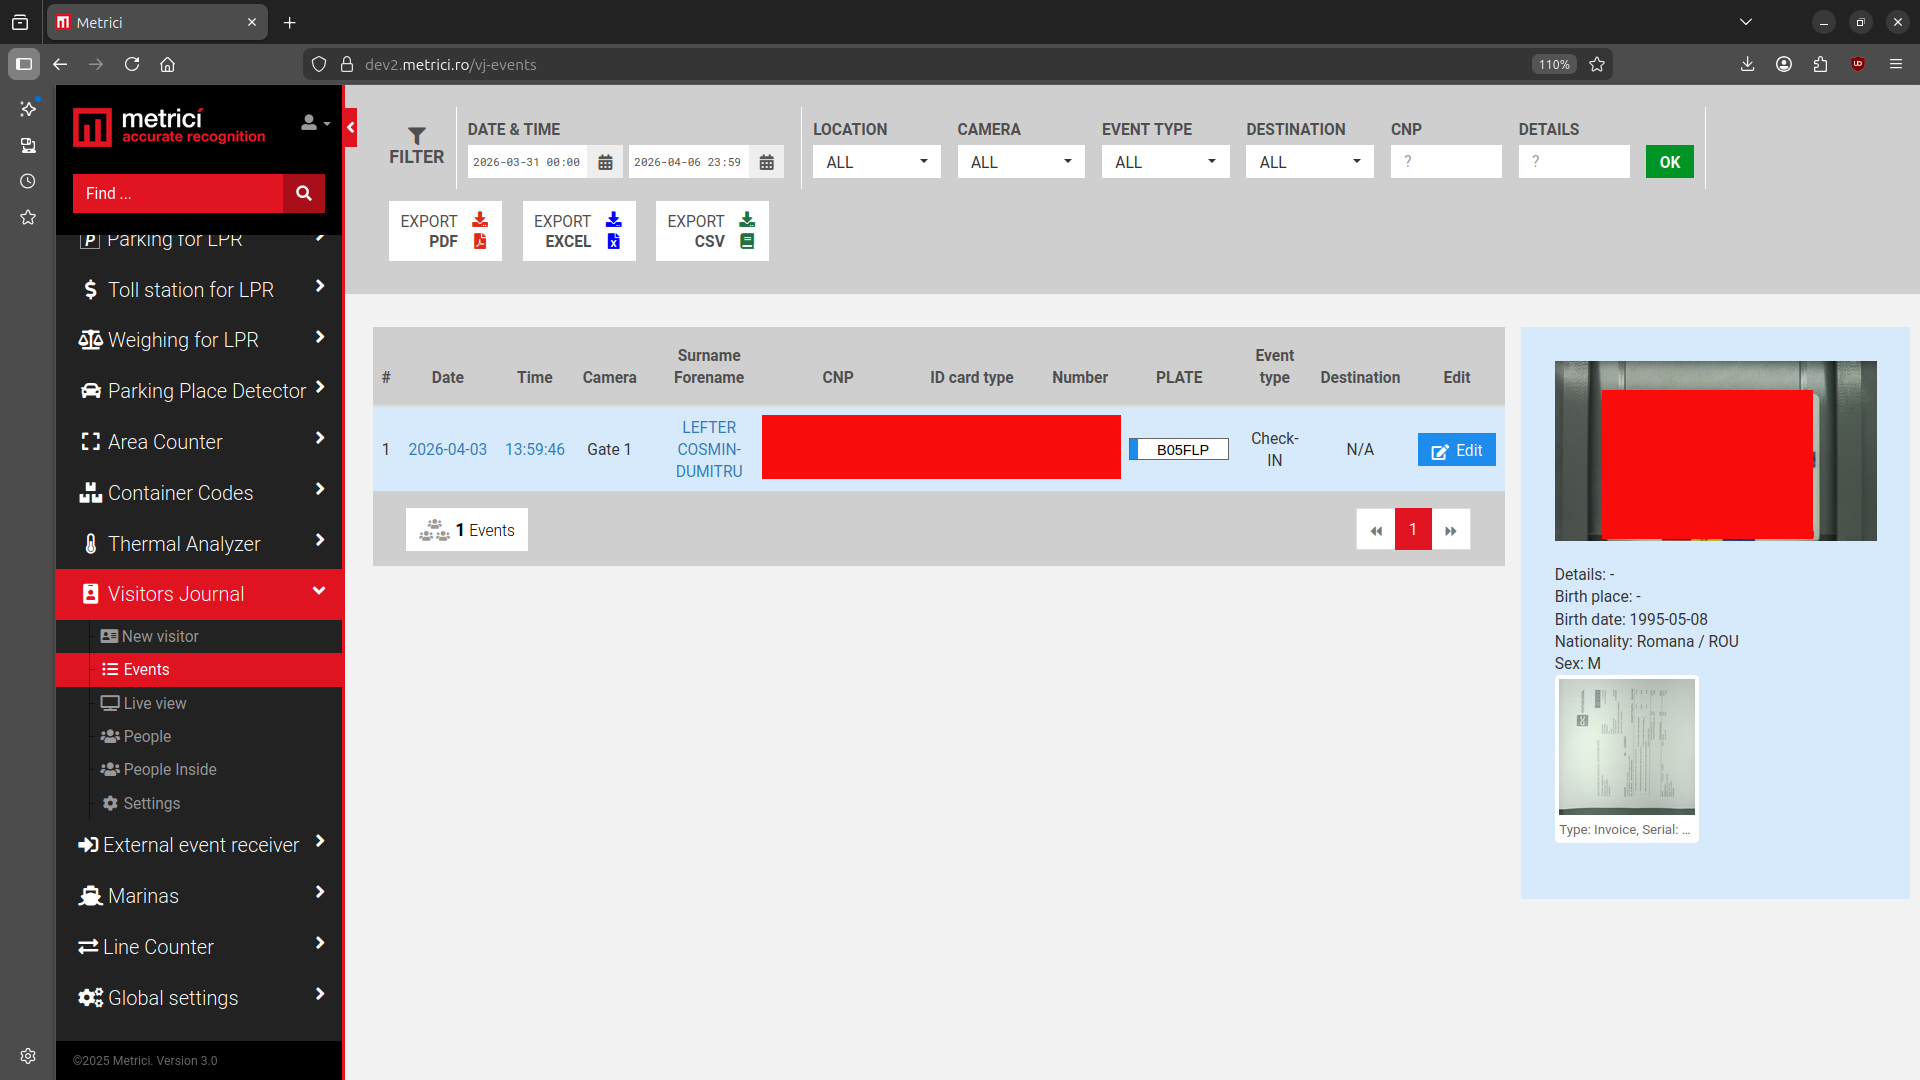Expand Container Codes menu
1920x1080 pixels.
tap(200, 493)
